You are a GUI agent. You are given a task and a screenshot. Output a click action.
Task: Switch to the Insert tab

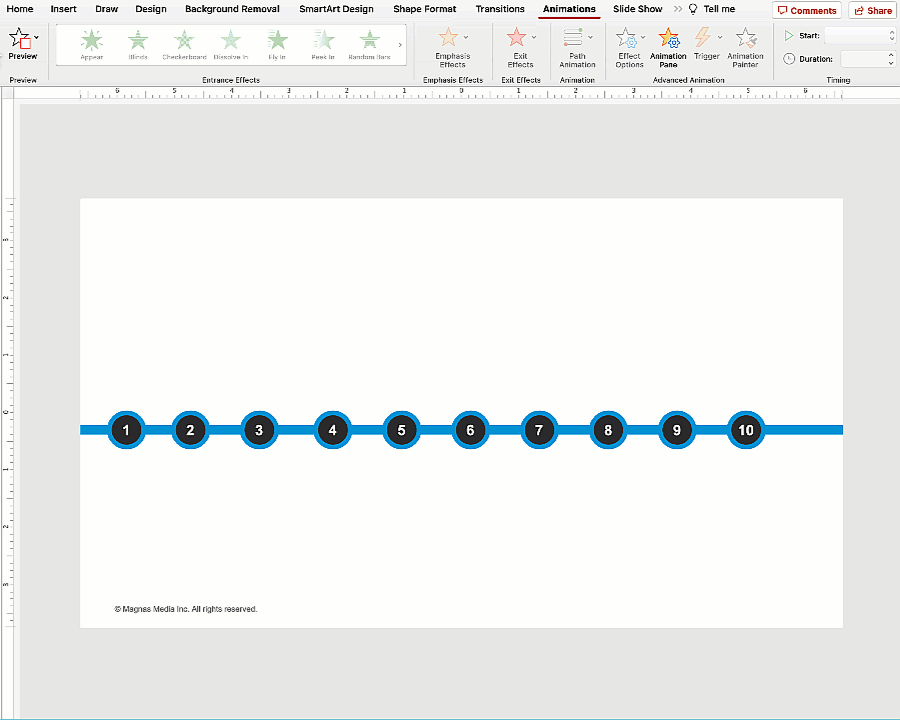pos(63,9)
